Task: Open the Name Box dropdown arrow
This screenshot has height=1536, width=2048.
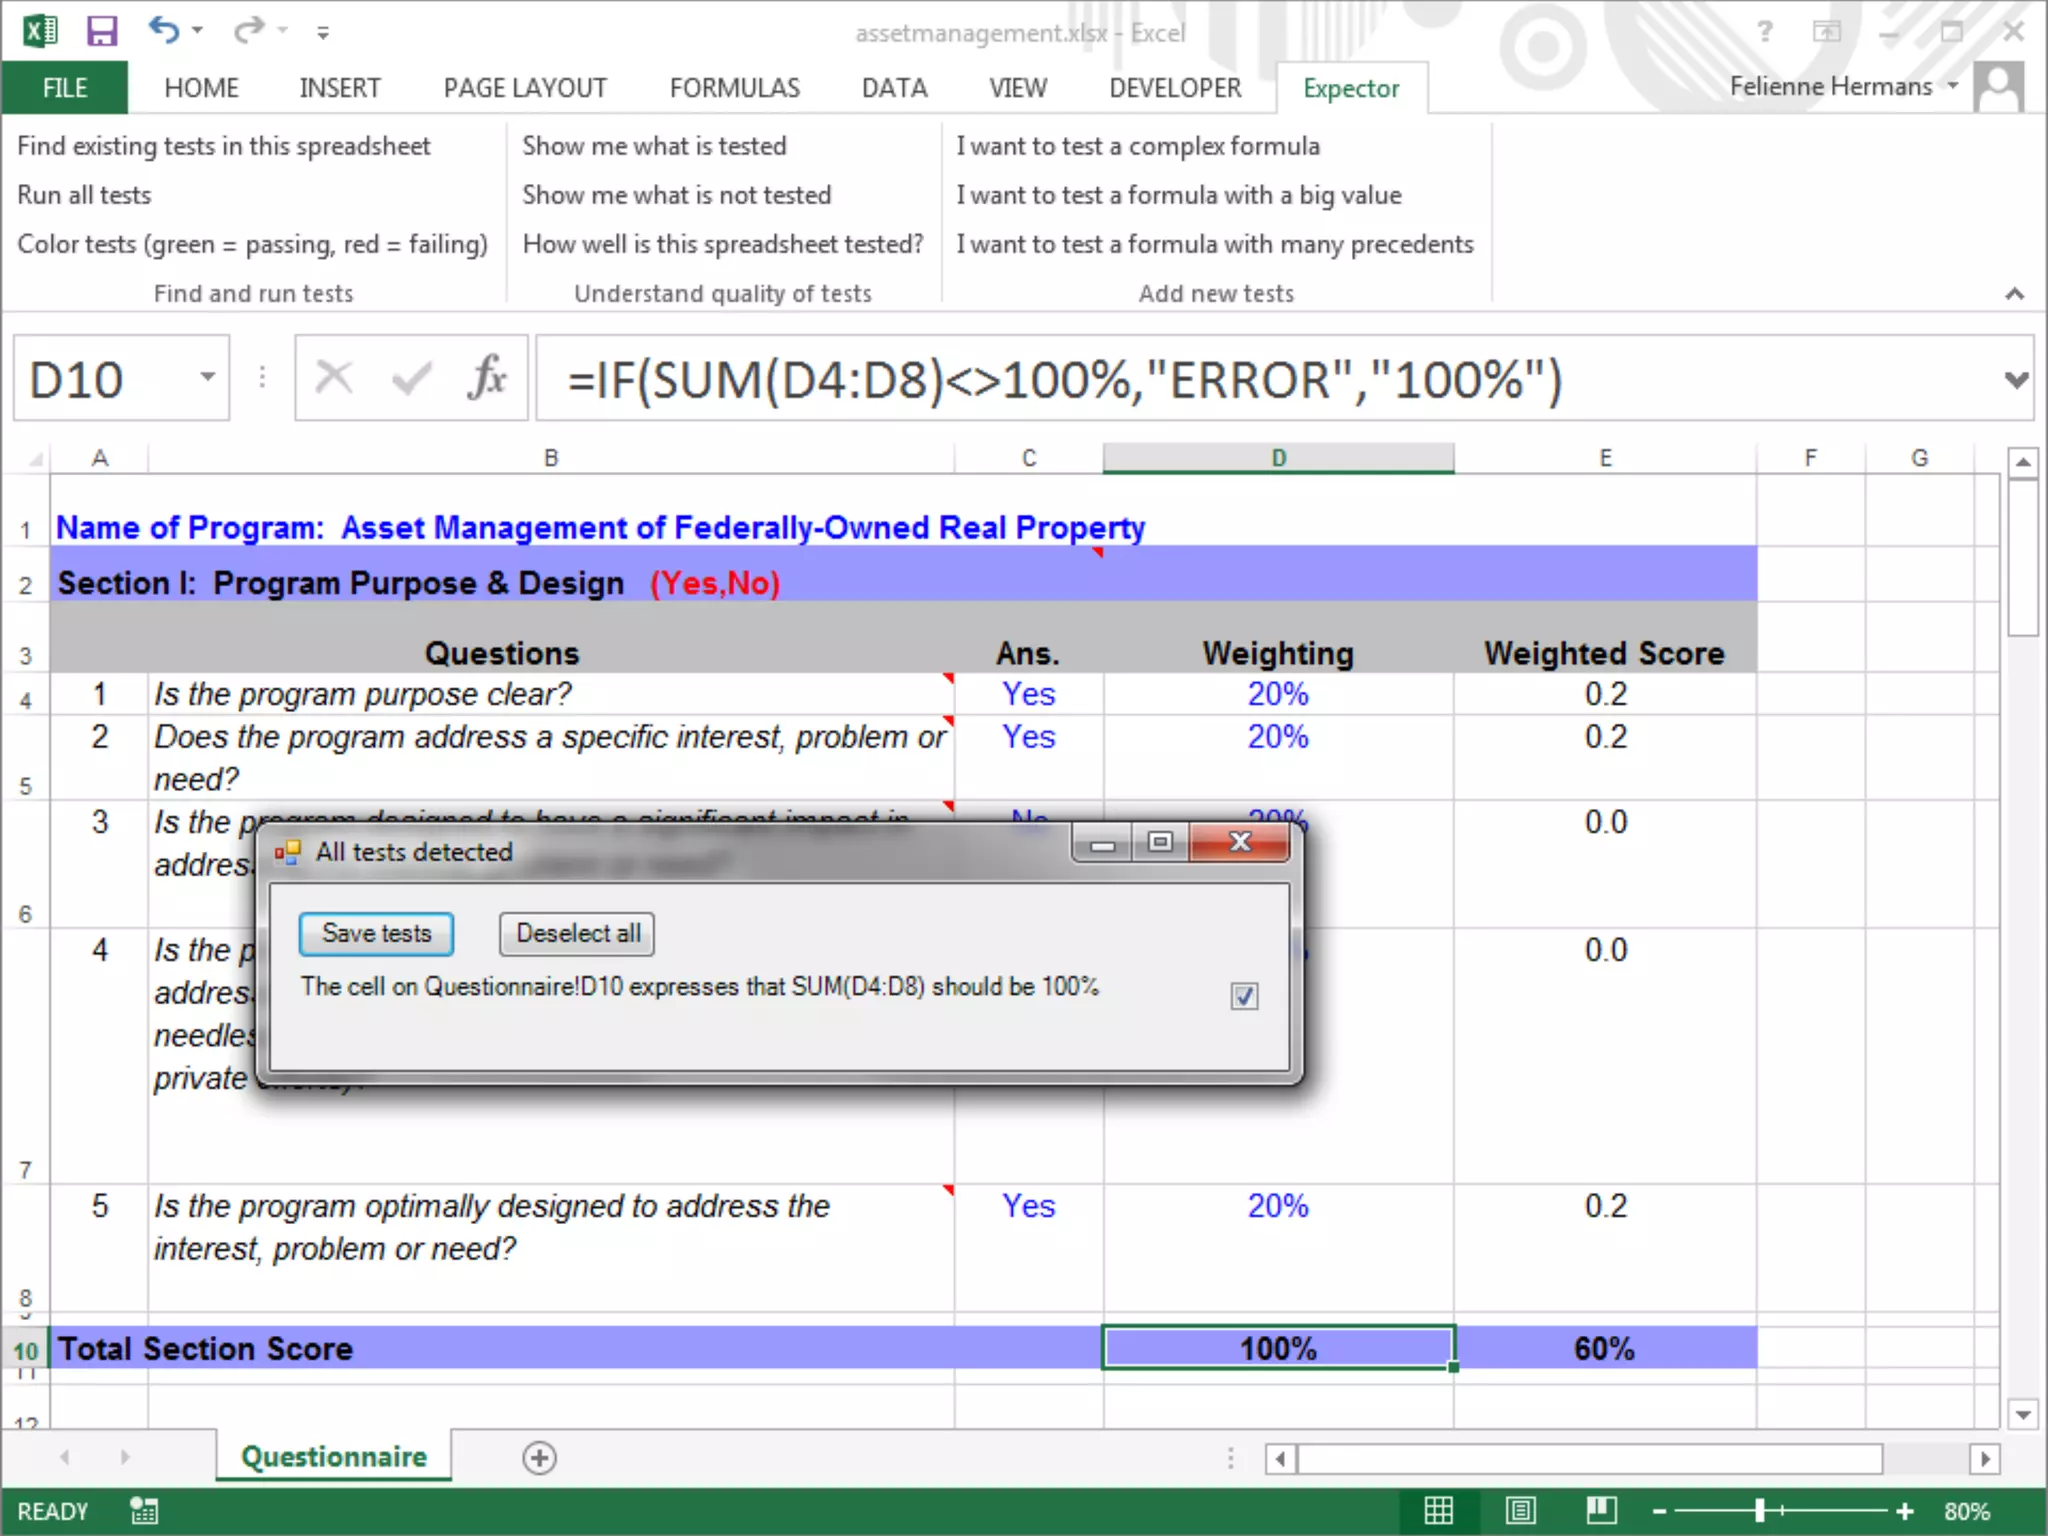Action: pos(207,378)
